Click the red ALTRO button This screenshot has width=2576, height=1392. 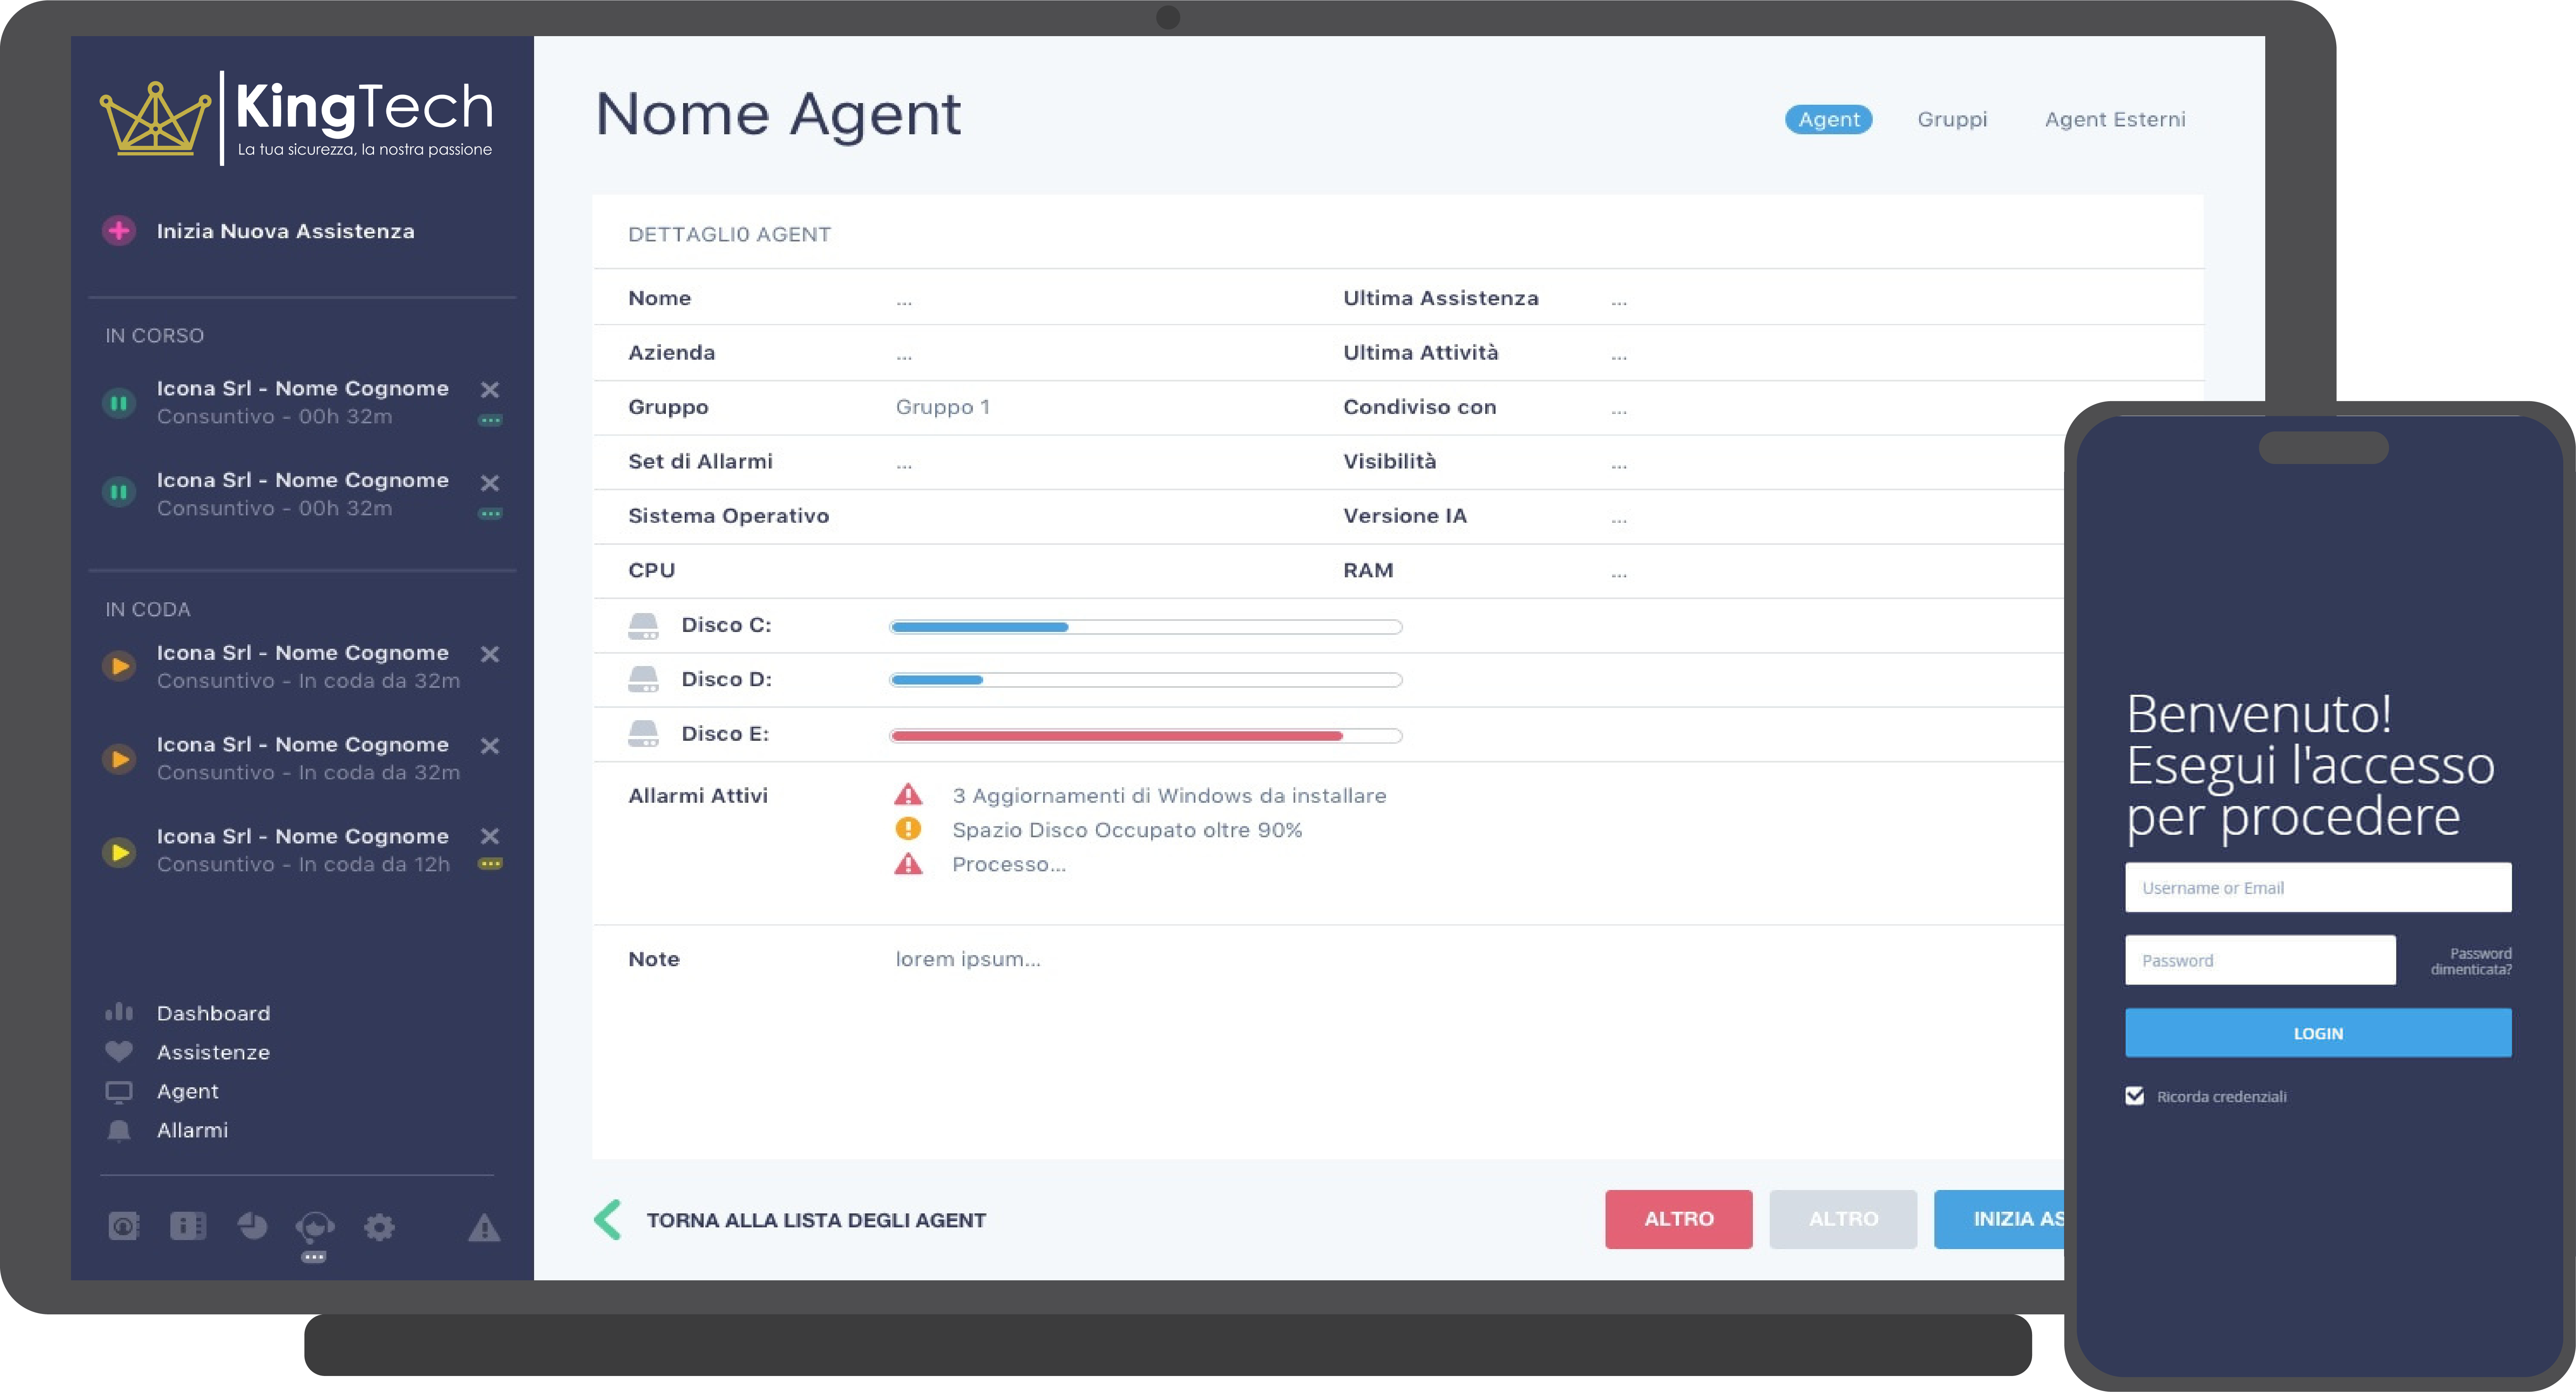tap(1679, 1219)
